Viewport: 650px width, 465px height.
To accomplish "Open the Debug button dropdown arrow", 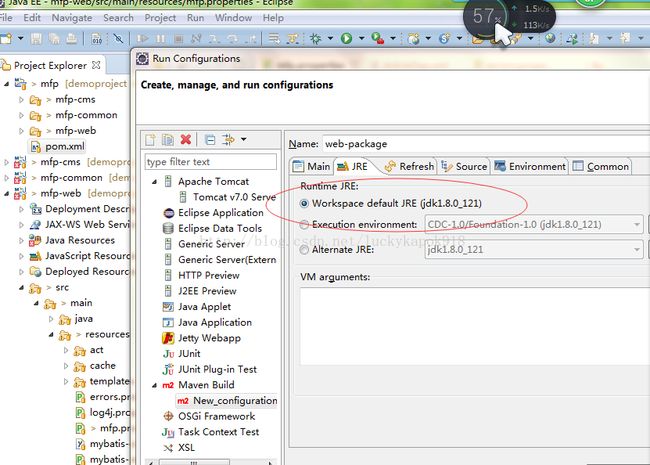I will (330, 39).
